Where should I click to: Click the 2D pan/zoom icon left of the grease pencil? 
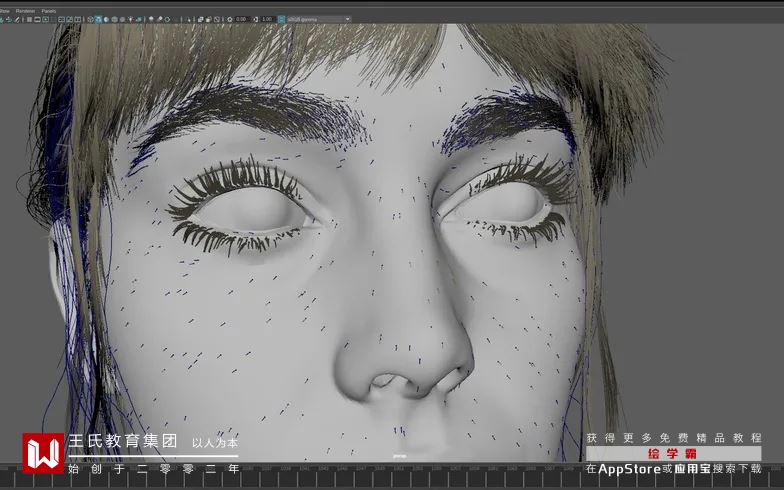8,20
